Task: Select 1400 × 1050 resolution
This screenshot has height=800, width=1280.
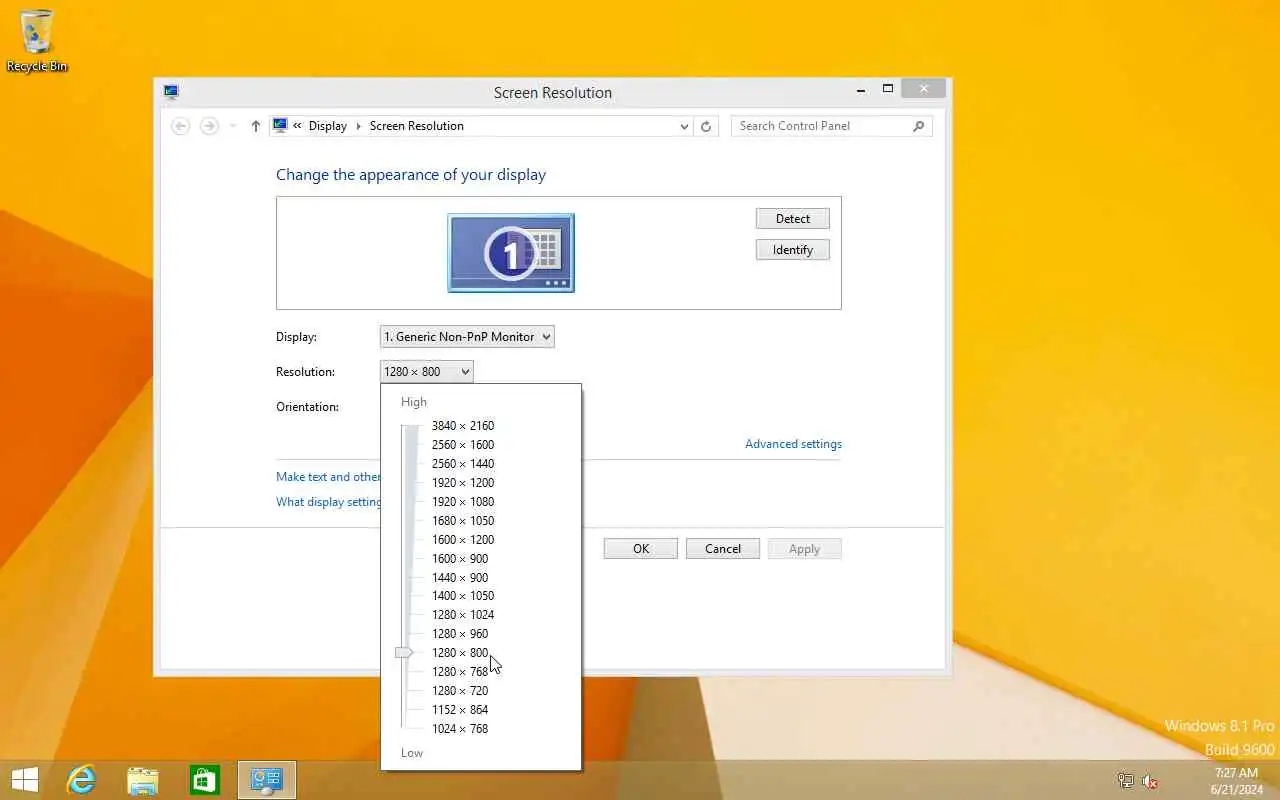Action: (463, 596)
